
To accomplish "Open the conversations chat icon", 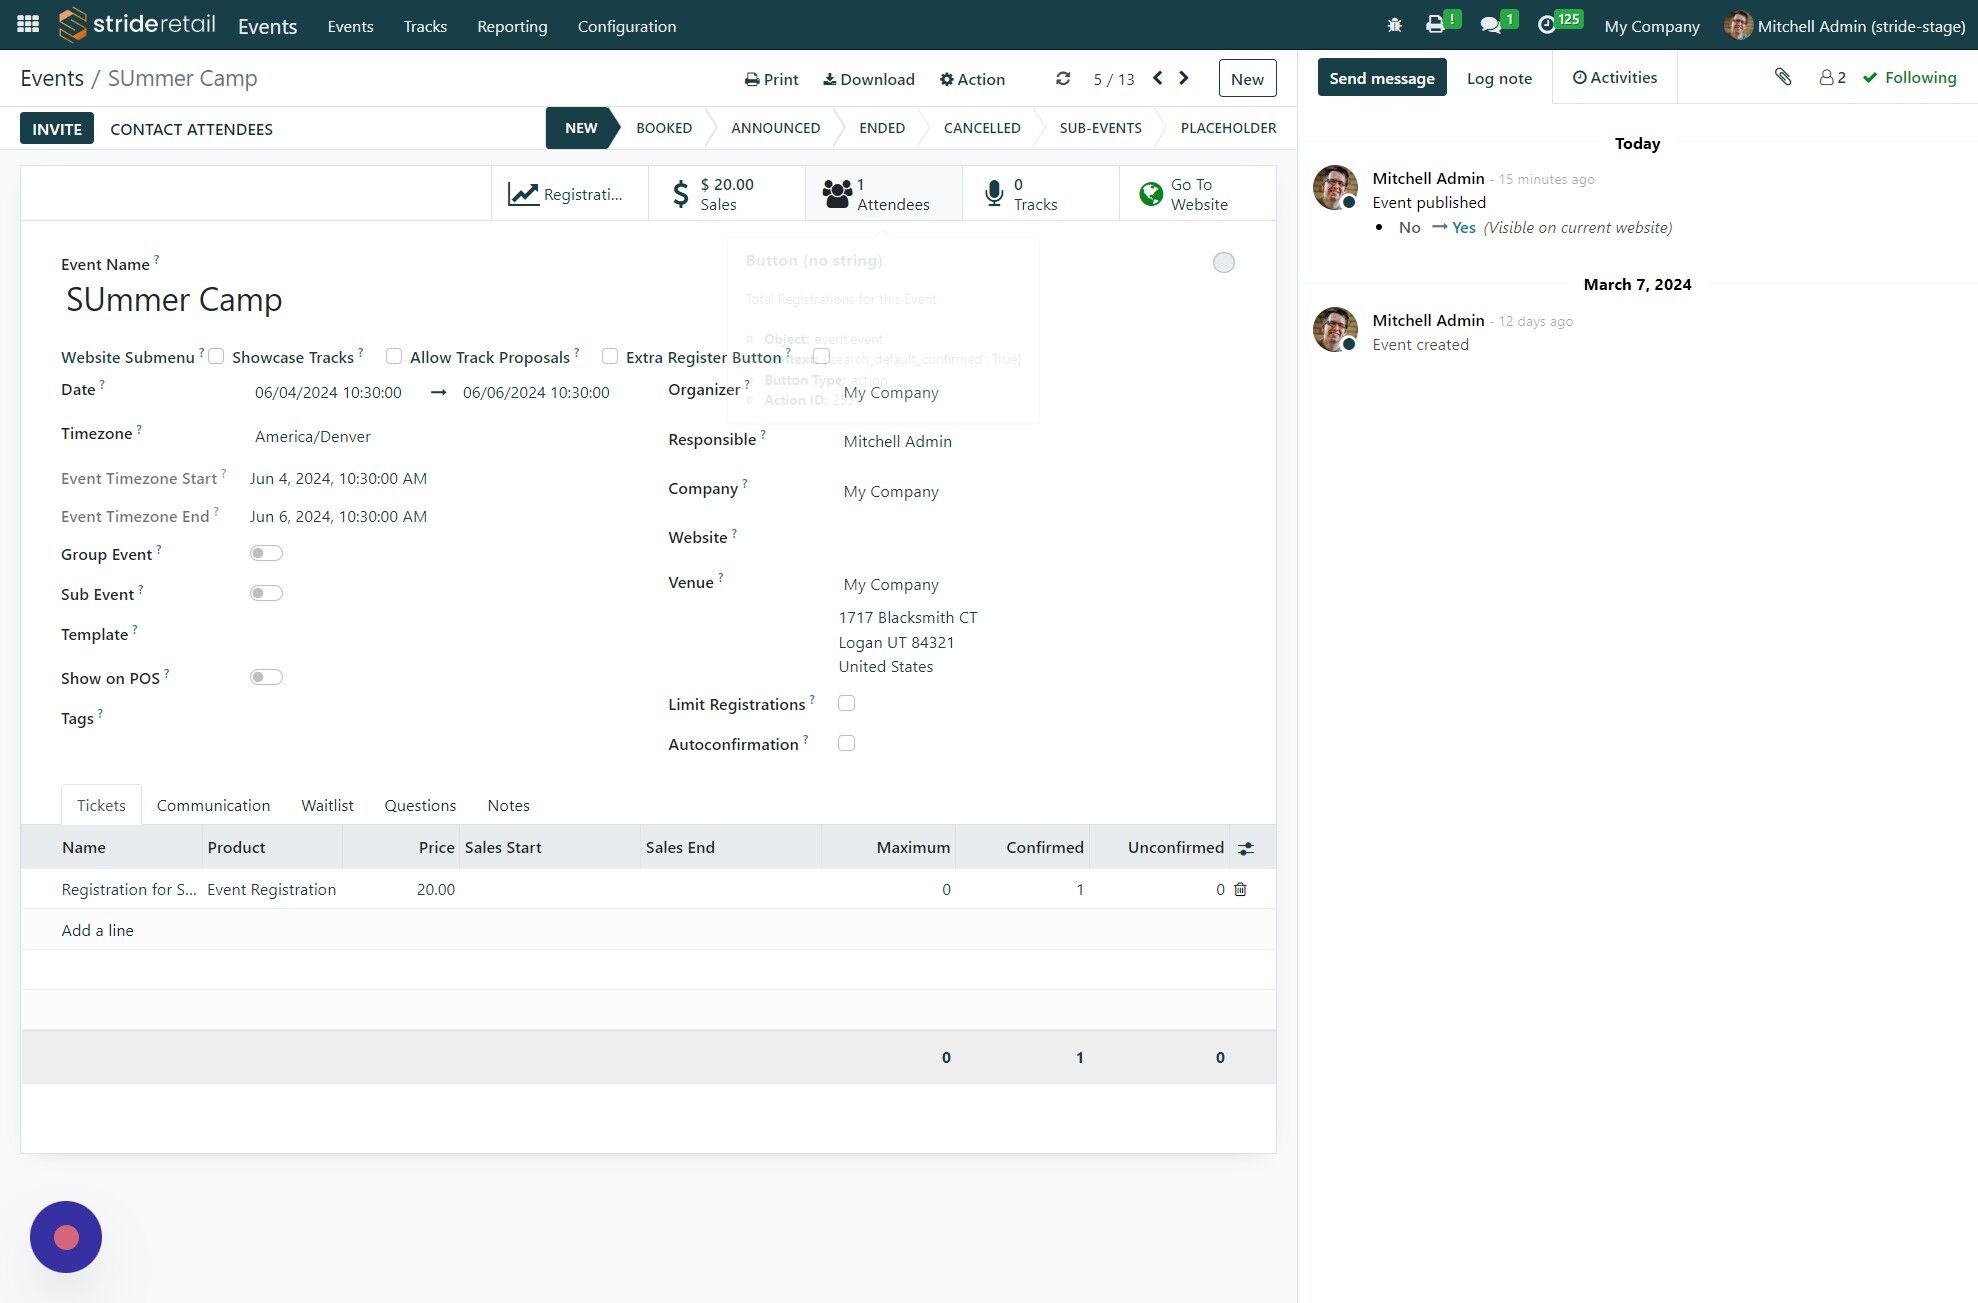I will coord(1491,25).
